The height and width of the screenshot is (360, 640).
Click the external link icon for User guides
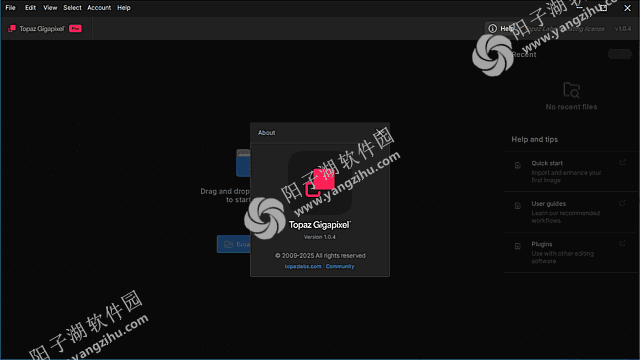[x=622, y=203]
